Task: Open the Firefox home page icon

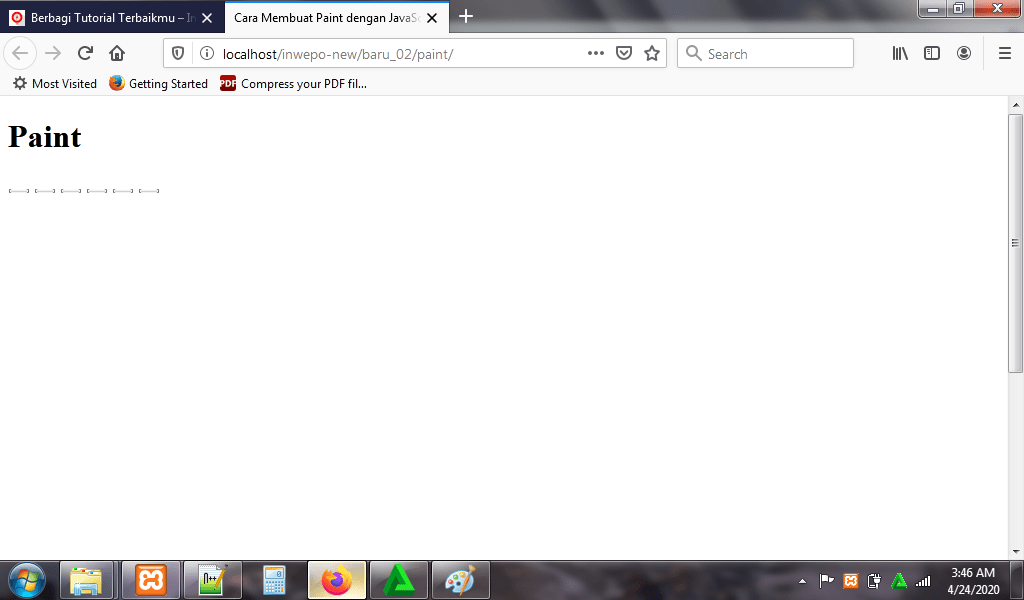Action: click(117, 53)
